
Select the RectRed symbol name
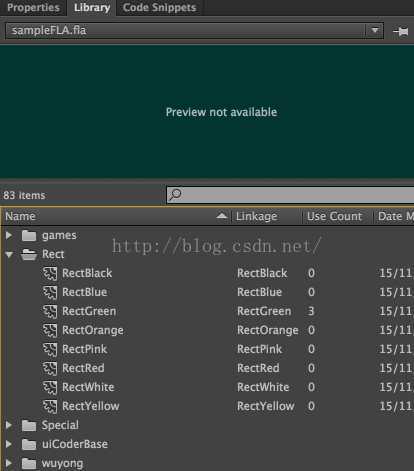pyautogui.click(x=83, y=368)
